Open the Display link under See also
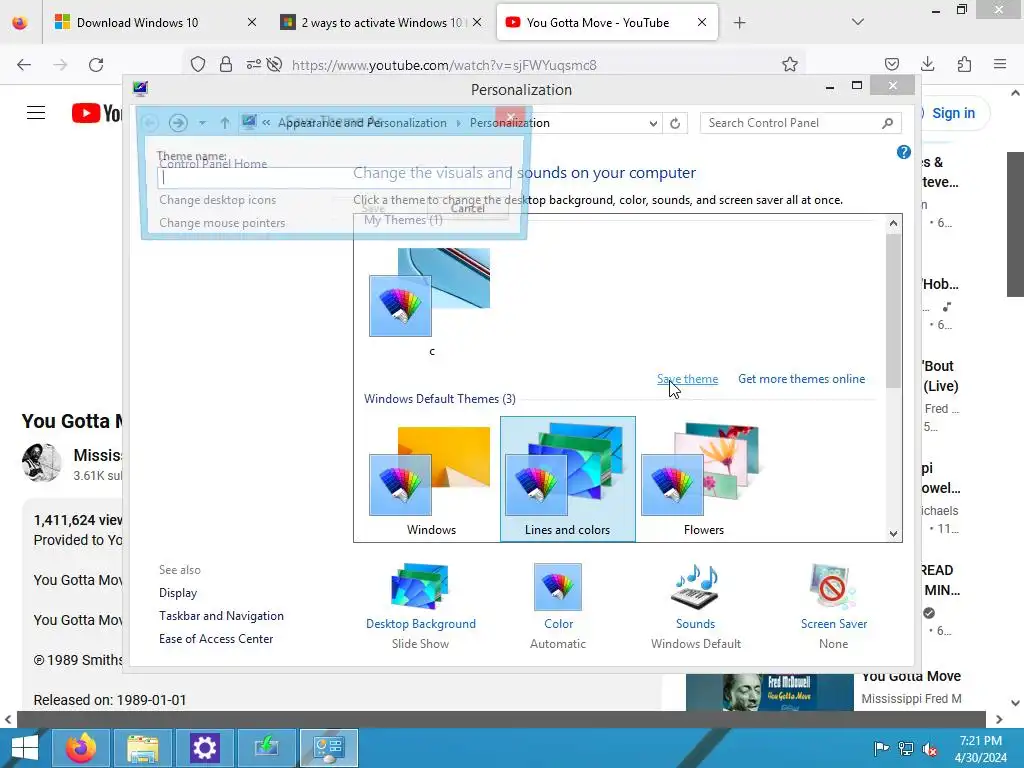1024x768 pixels. 178,593
